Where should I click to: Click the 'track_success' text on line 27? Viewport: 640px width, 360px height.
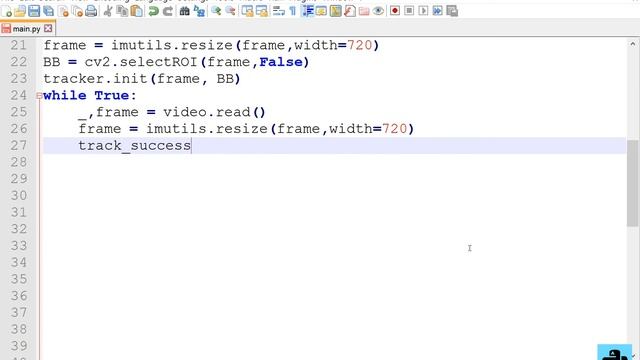(135, 146)
